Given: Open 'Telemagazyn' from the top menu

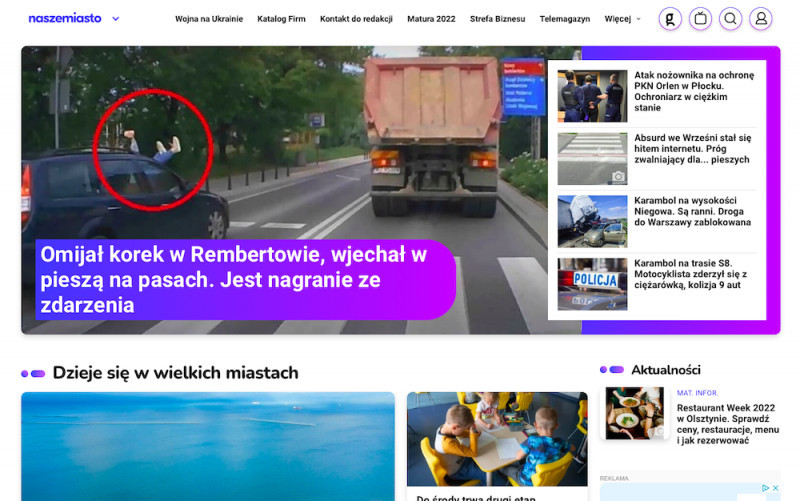Looking at the screenshot, I should pyautogui.click(x=565, y=19).
